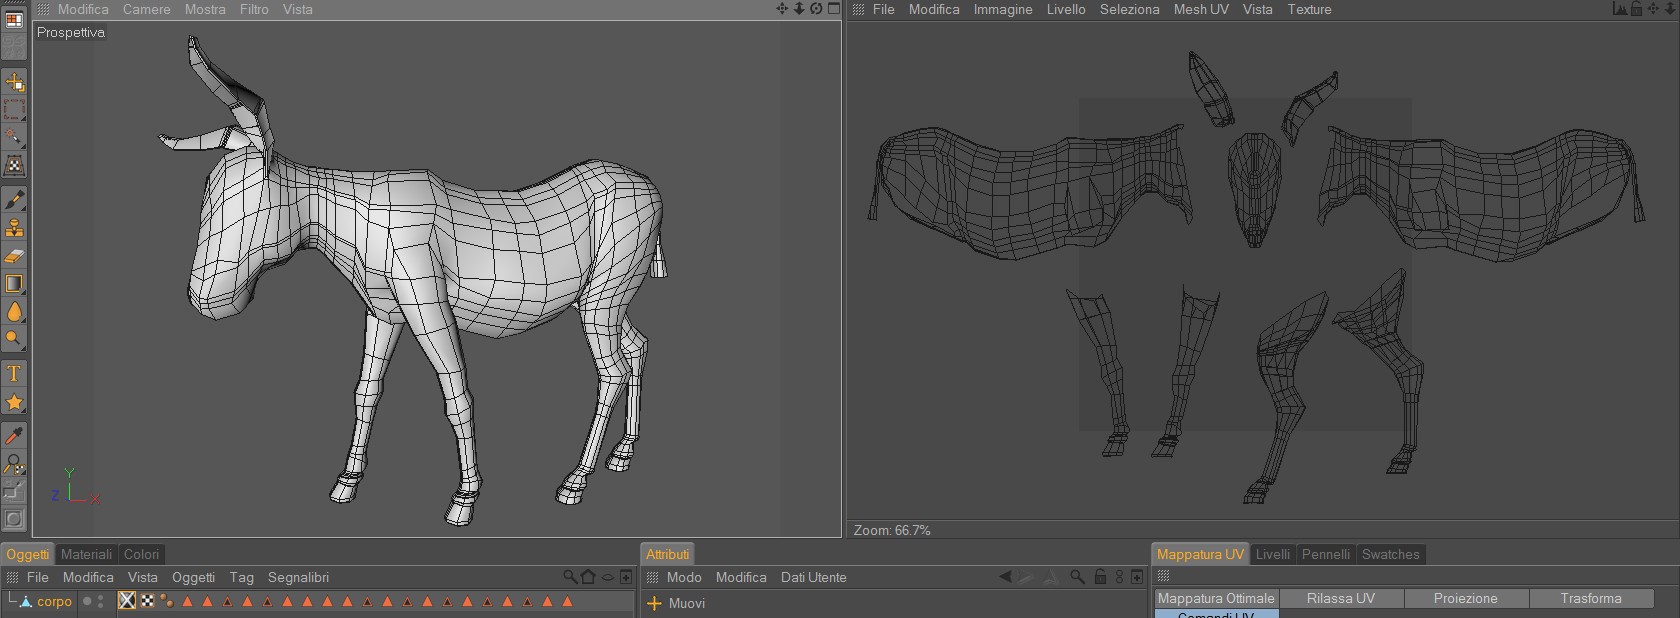
Task: Select the corpo object in the tree
Action: point(54,601)
